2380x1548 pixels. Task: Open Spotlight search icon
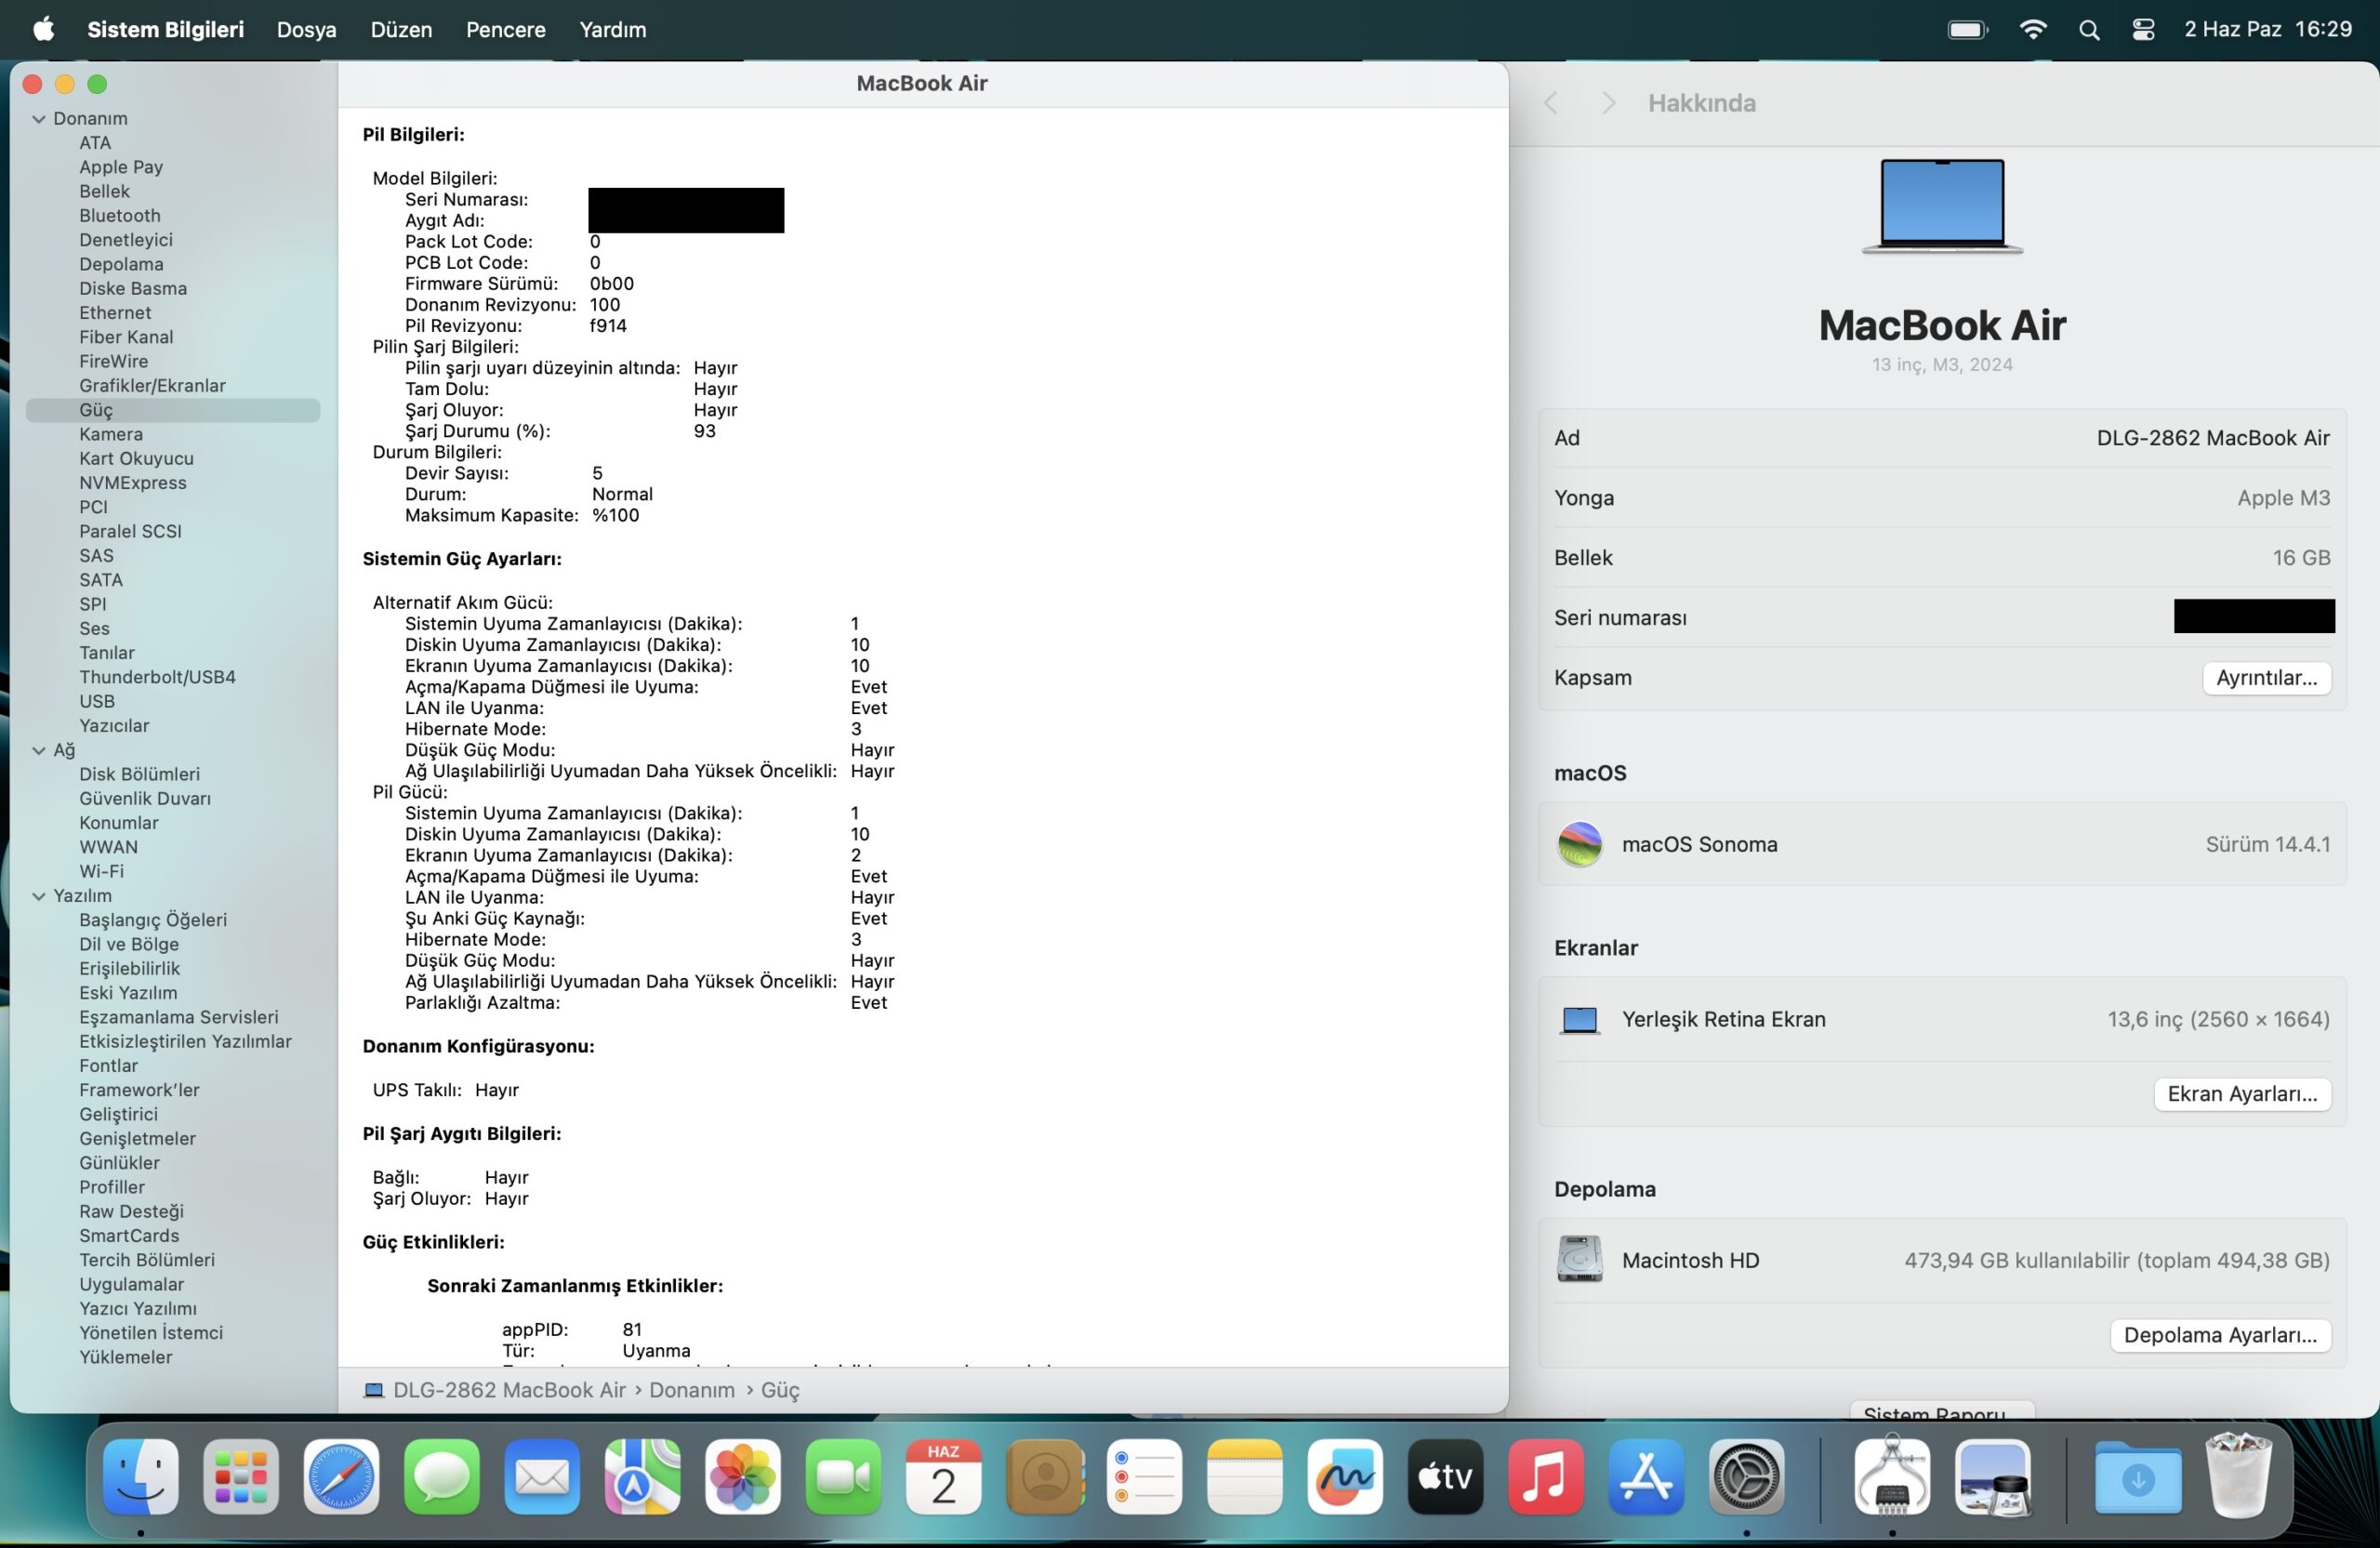click(2088, 30)
